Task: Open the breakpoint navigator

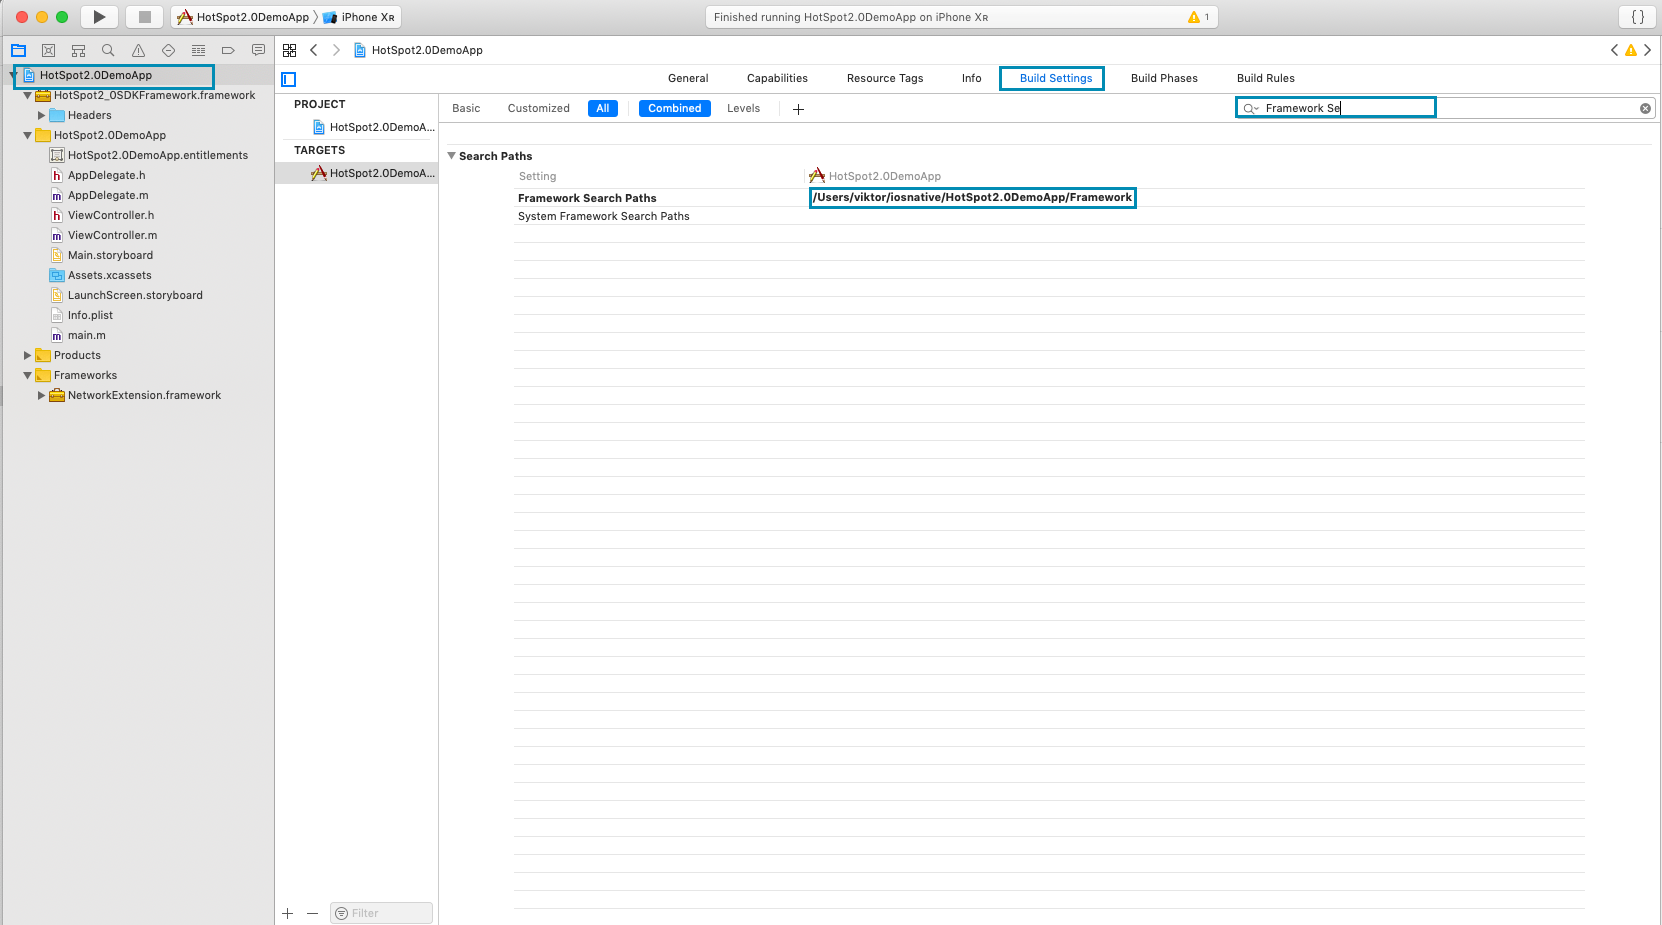Action: coord(228,50)
